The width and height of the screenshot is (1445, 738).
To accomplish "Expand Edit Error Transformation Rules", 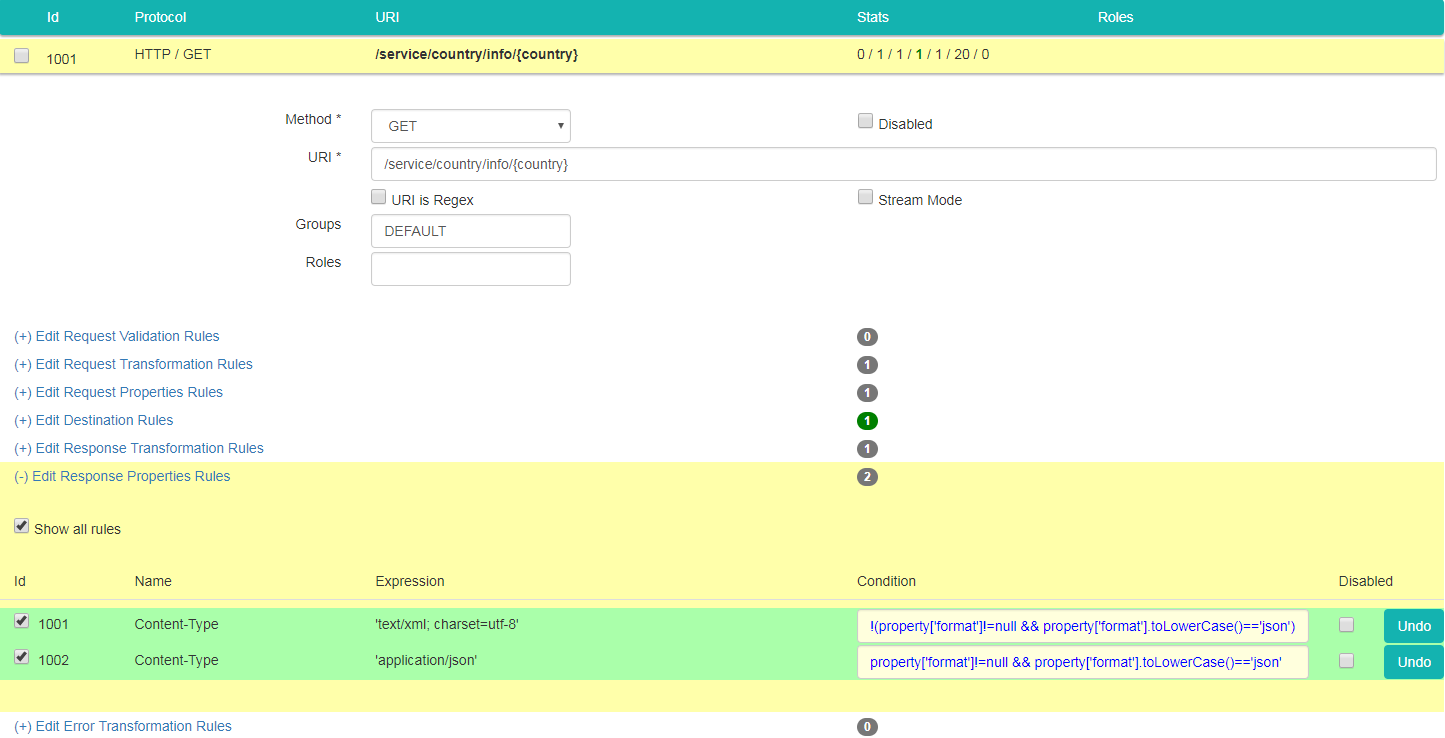I will click(123, 726).
